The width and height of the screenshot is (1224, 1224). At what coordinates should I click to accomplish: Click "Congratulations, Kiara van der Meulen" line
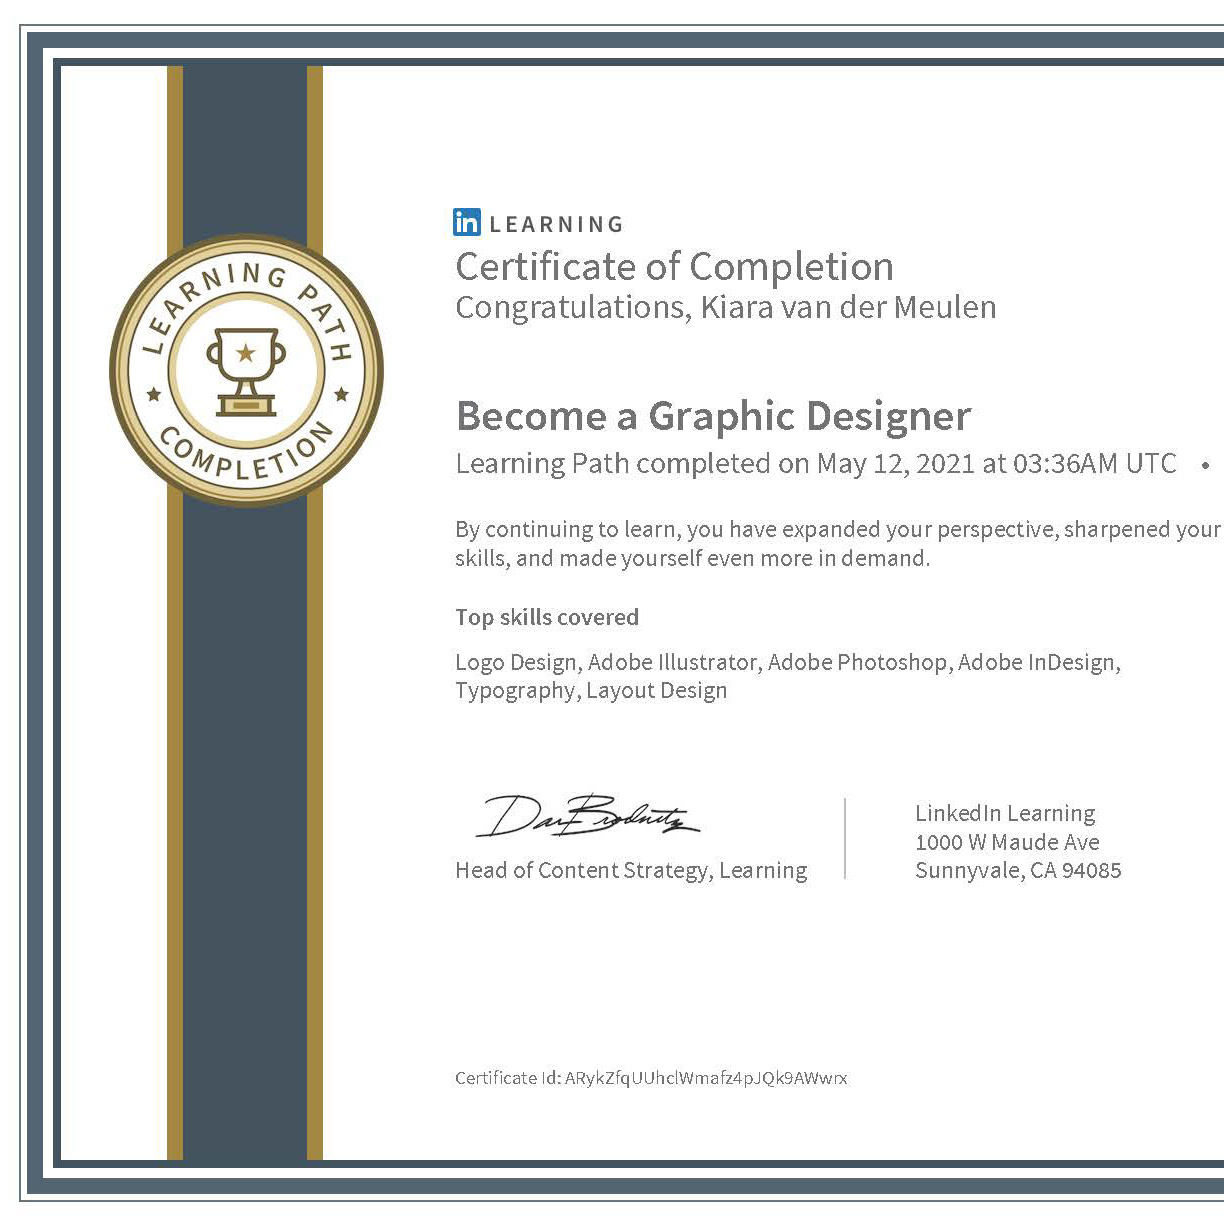[726, 307]
